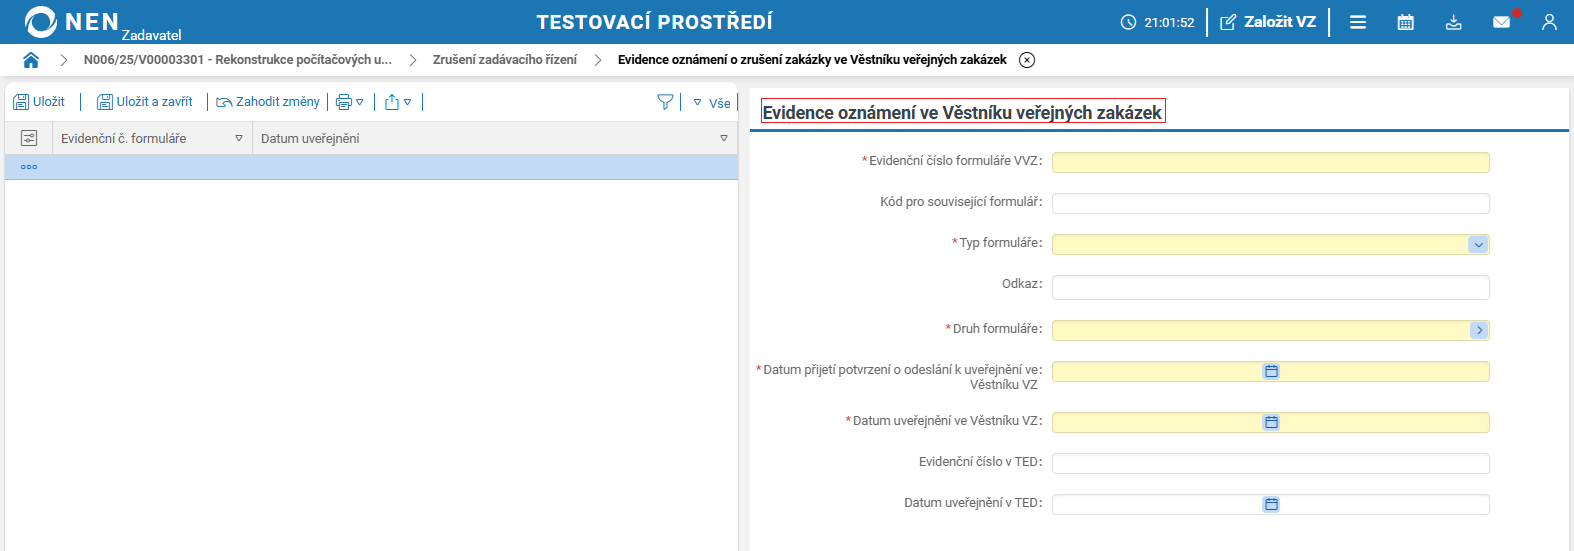Image resolution: width=1574 pixels, height=551 pixels.
Task: Click the Uložit a zavřít button
Action: point(145,102)
